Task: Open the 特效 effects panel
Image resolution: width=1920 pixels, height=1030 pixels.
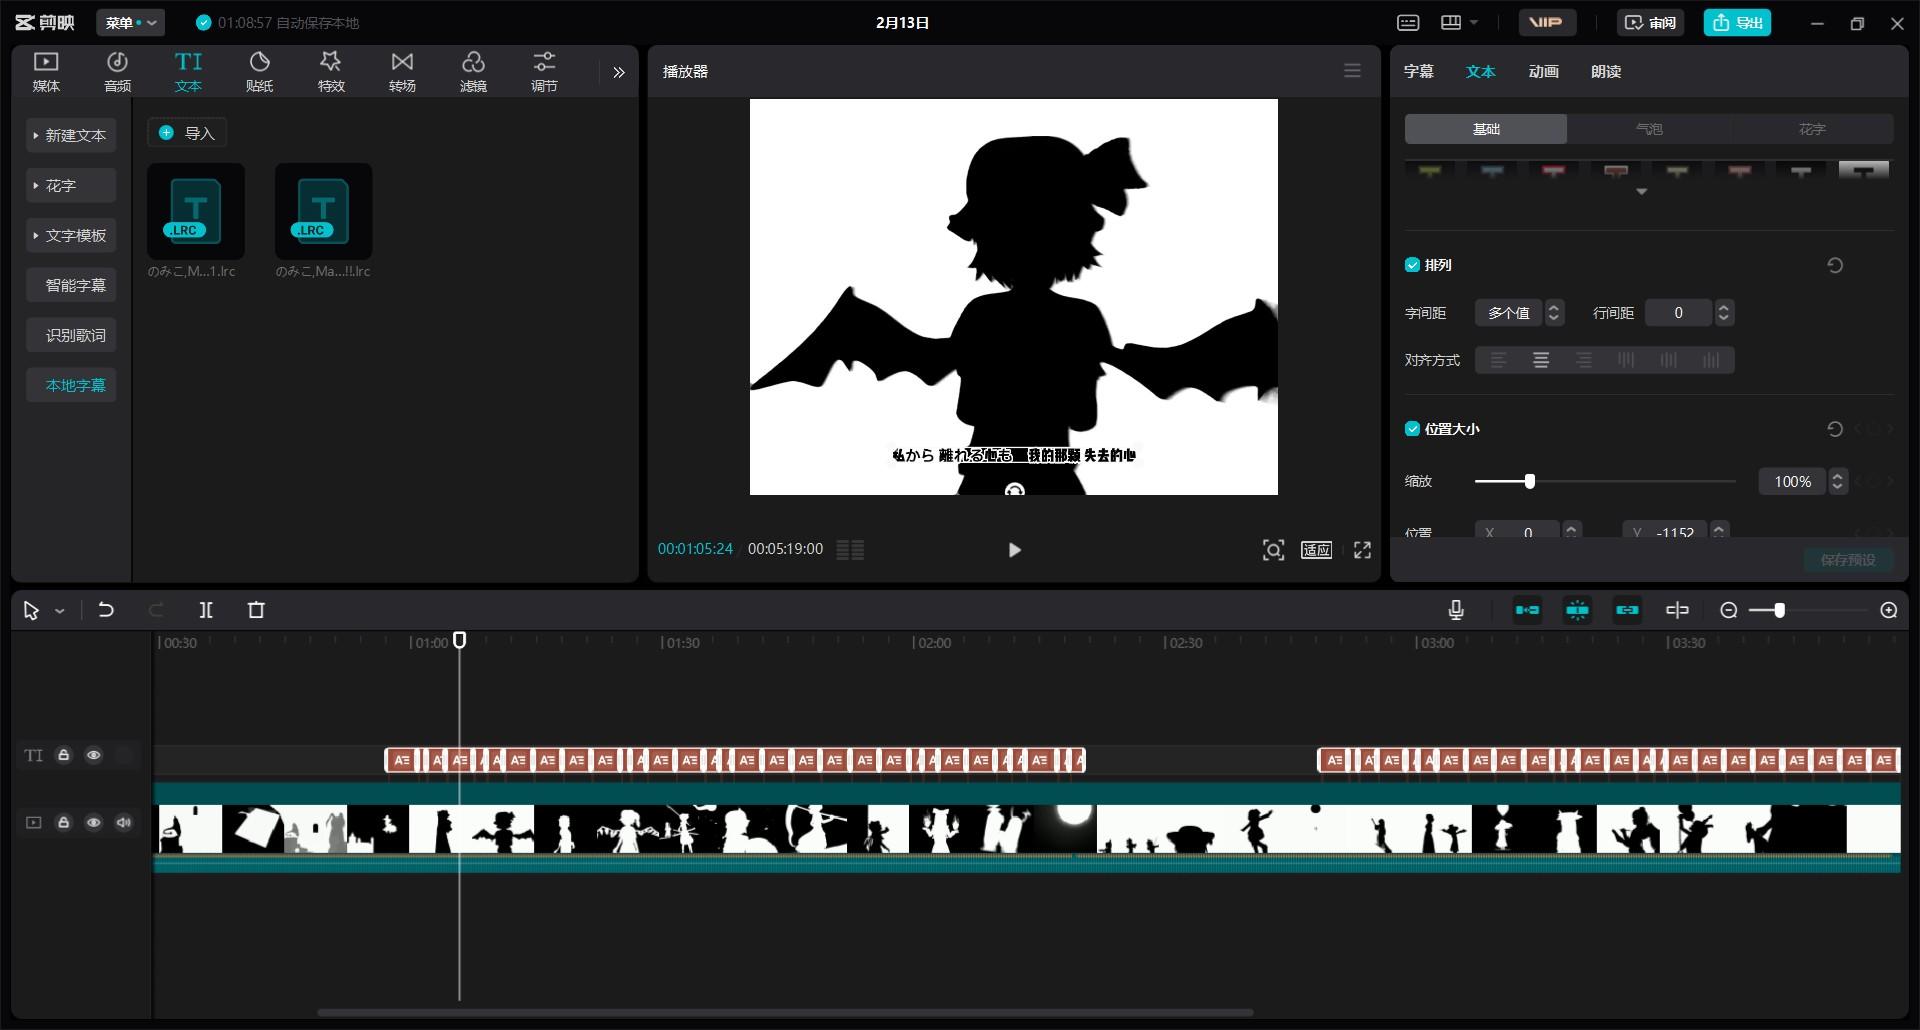Action: [331, 72]
